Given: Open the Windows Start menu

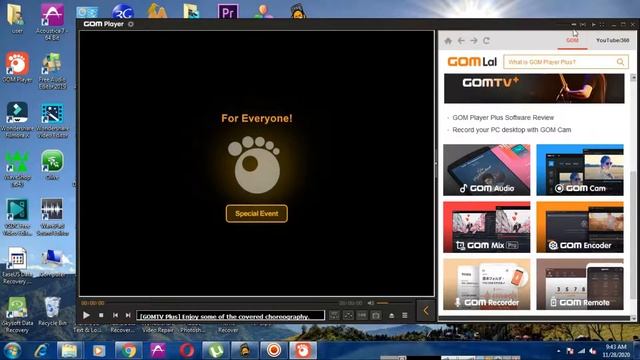Looking at the screenshot, I should 12,351.
